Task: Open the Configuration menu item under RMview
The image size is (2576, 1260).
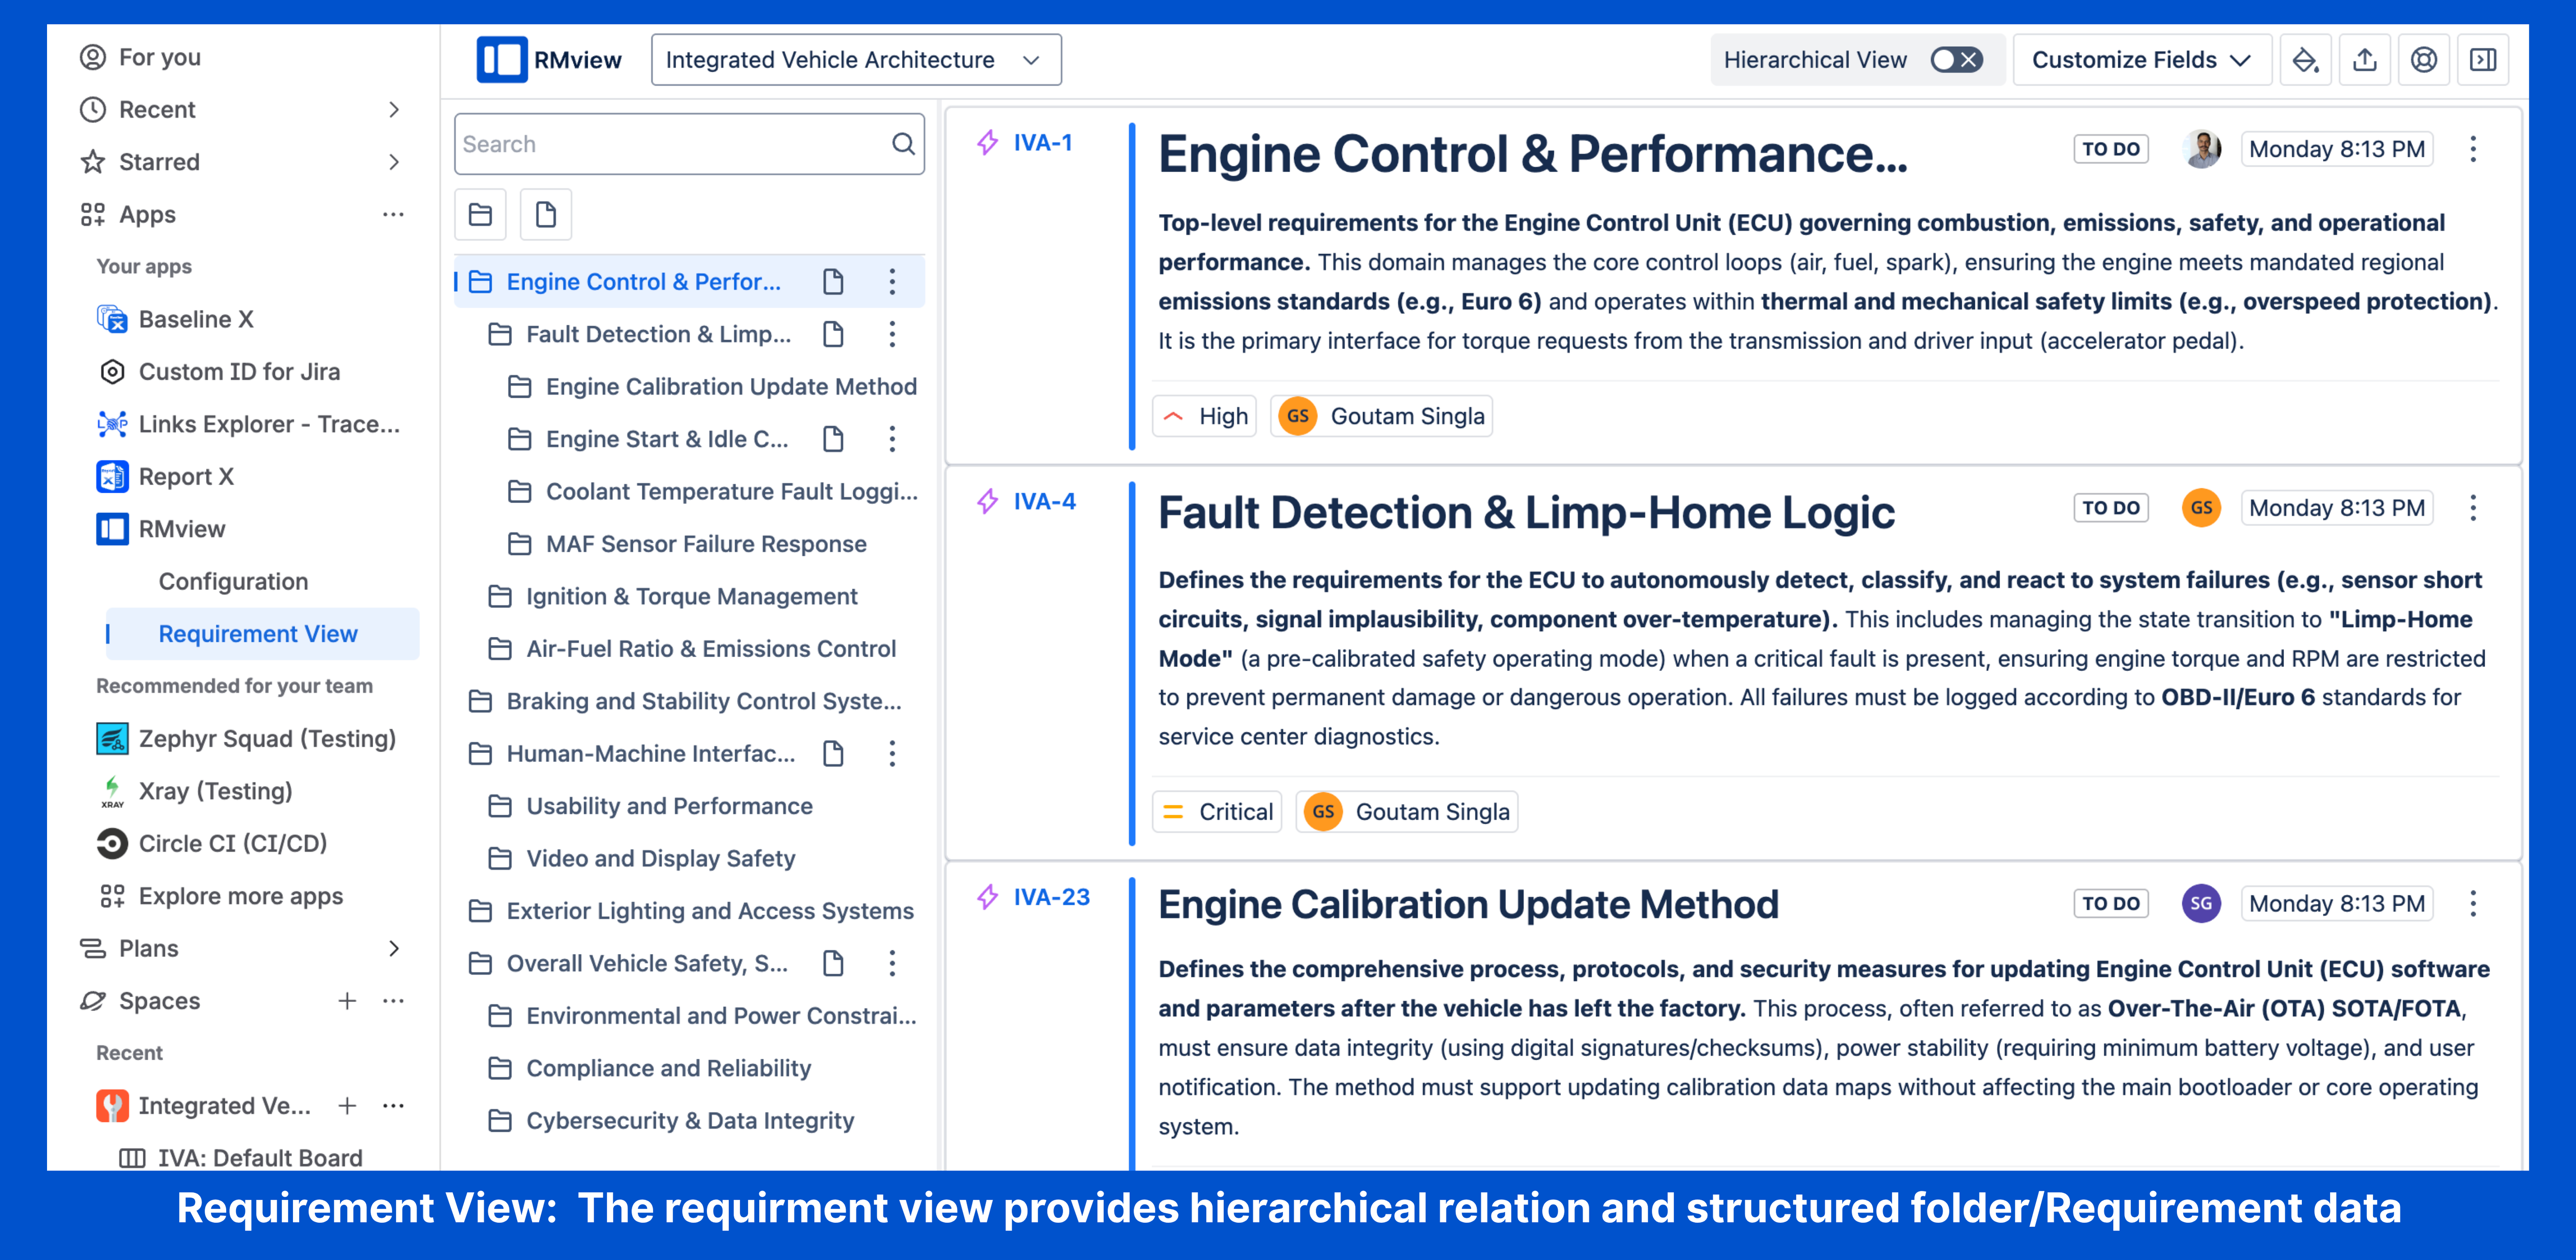Action: (233, 581)
